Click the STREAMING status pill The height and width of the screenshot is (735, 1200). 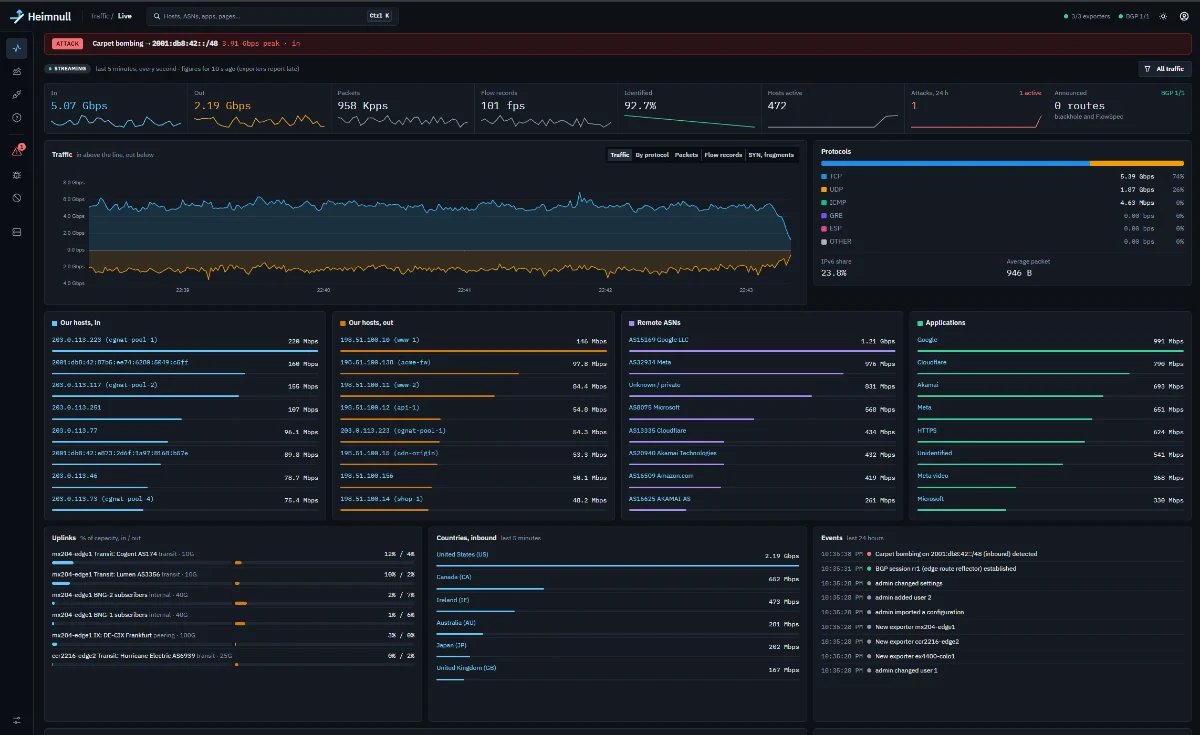pyautogui.click(x=67, y=69)
